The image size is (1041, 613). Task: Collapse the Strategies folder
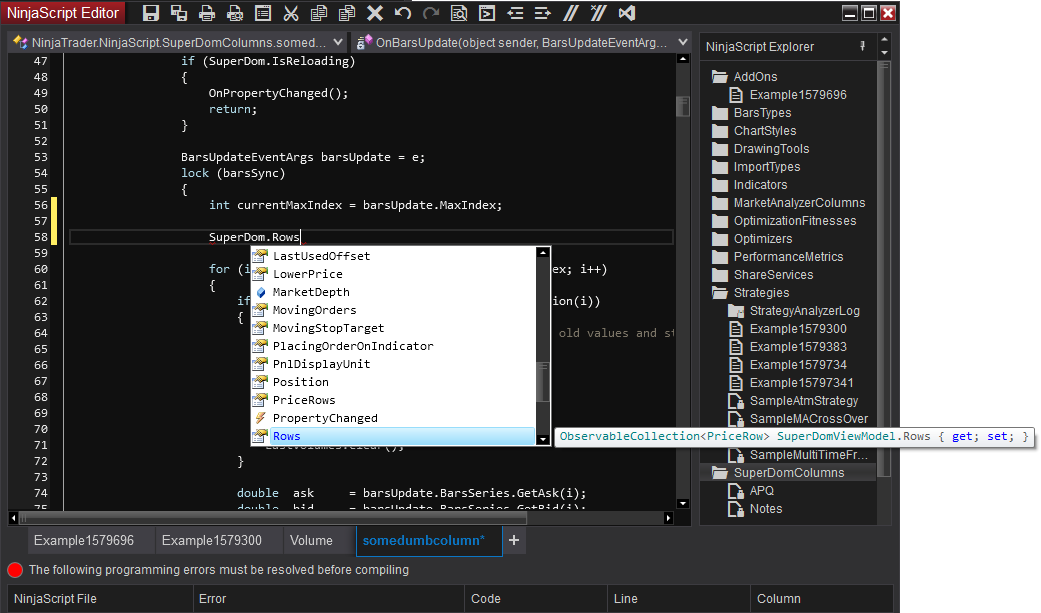pyautogui.click(x=761, y=293)
